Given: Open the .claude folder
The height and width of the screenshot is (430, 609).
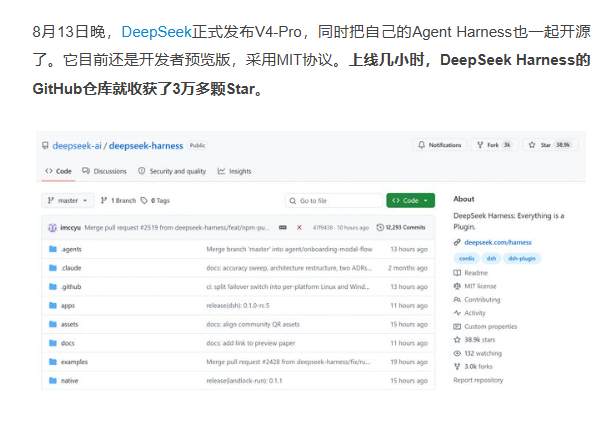Looking at the screenshot, I should tap(71, 268).
